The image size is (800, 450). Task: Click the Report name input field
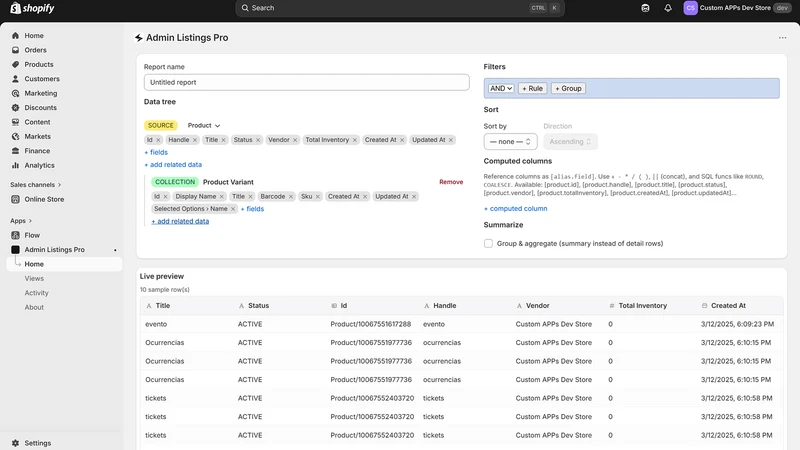click(x=307, y=82)
